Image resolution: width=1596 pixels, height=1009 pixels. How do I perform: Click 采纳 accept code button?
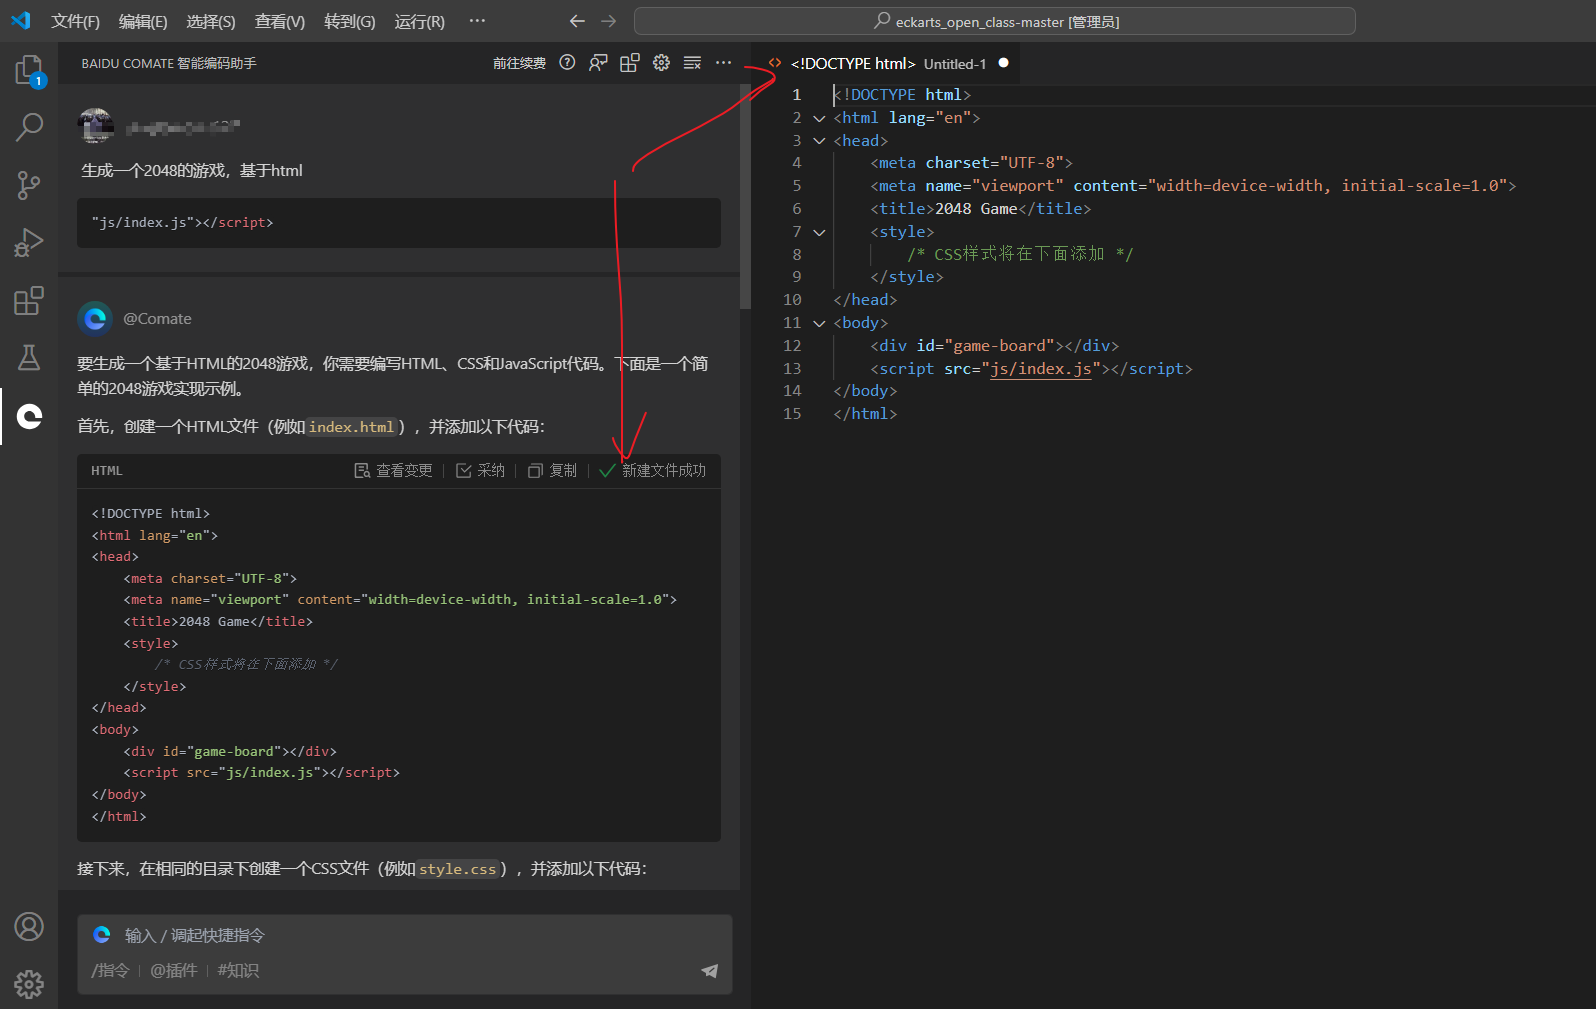tap(481, 471)
